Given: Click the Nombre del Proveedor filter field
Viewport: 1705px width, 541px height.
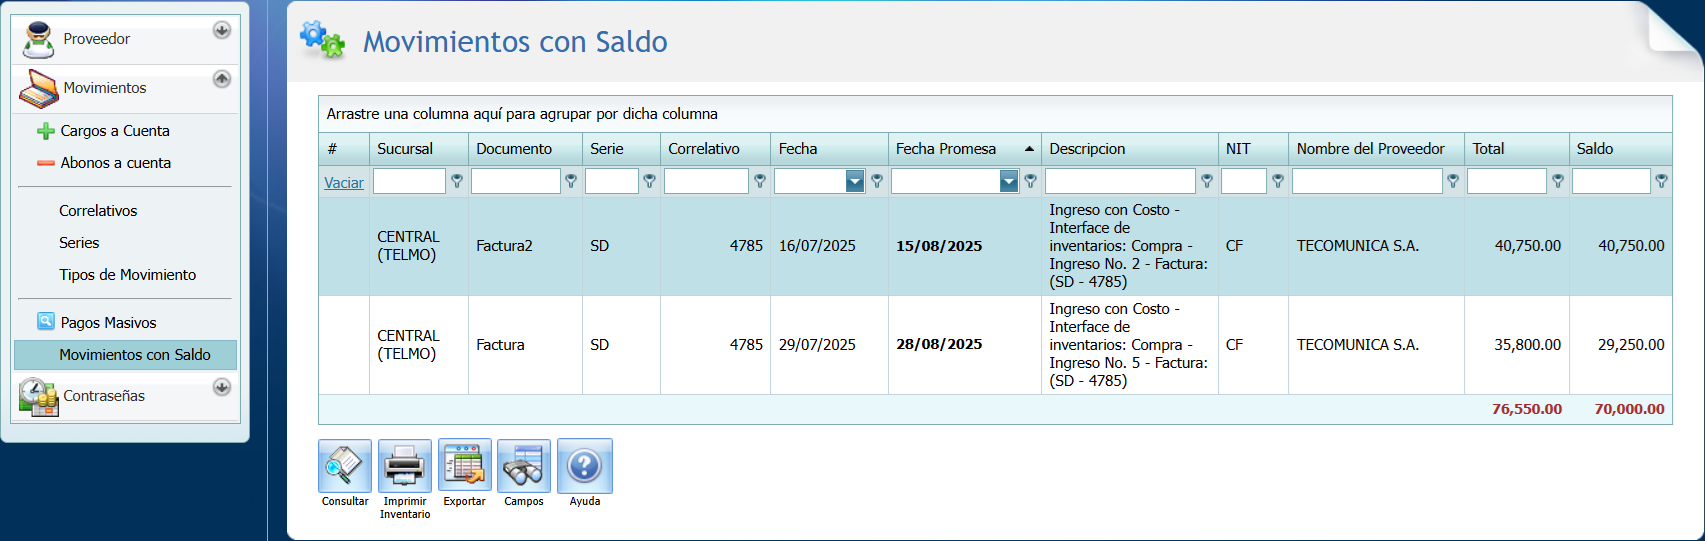Looking at the screenshot, I should (x=1367, y=181).
